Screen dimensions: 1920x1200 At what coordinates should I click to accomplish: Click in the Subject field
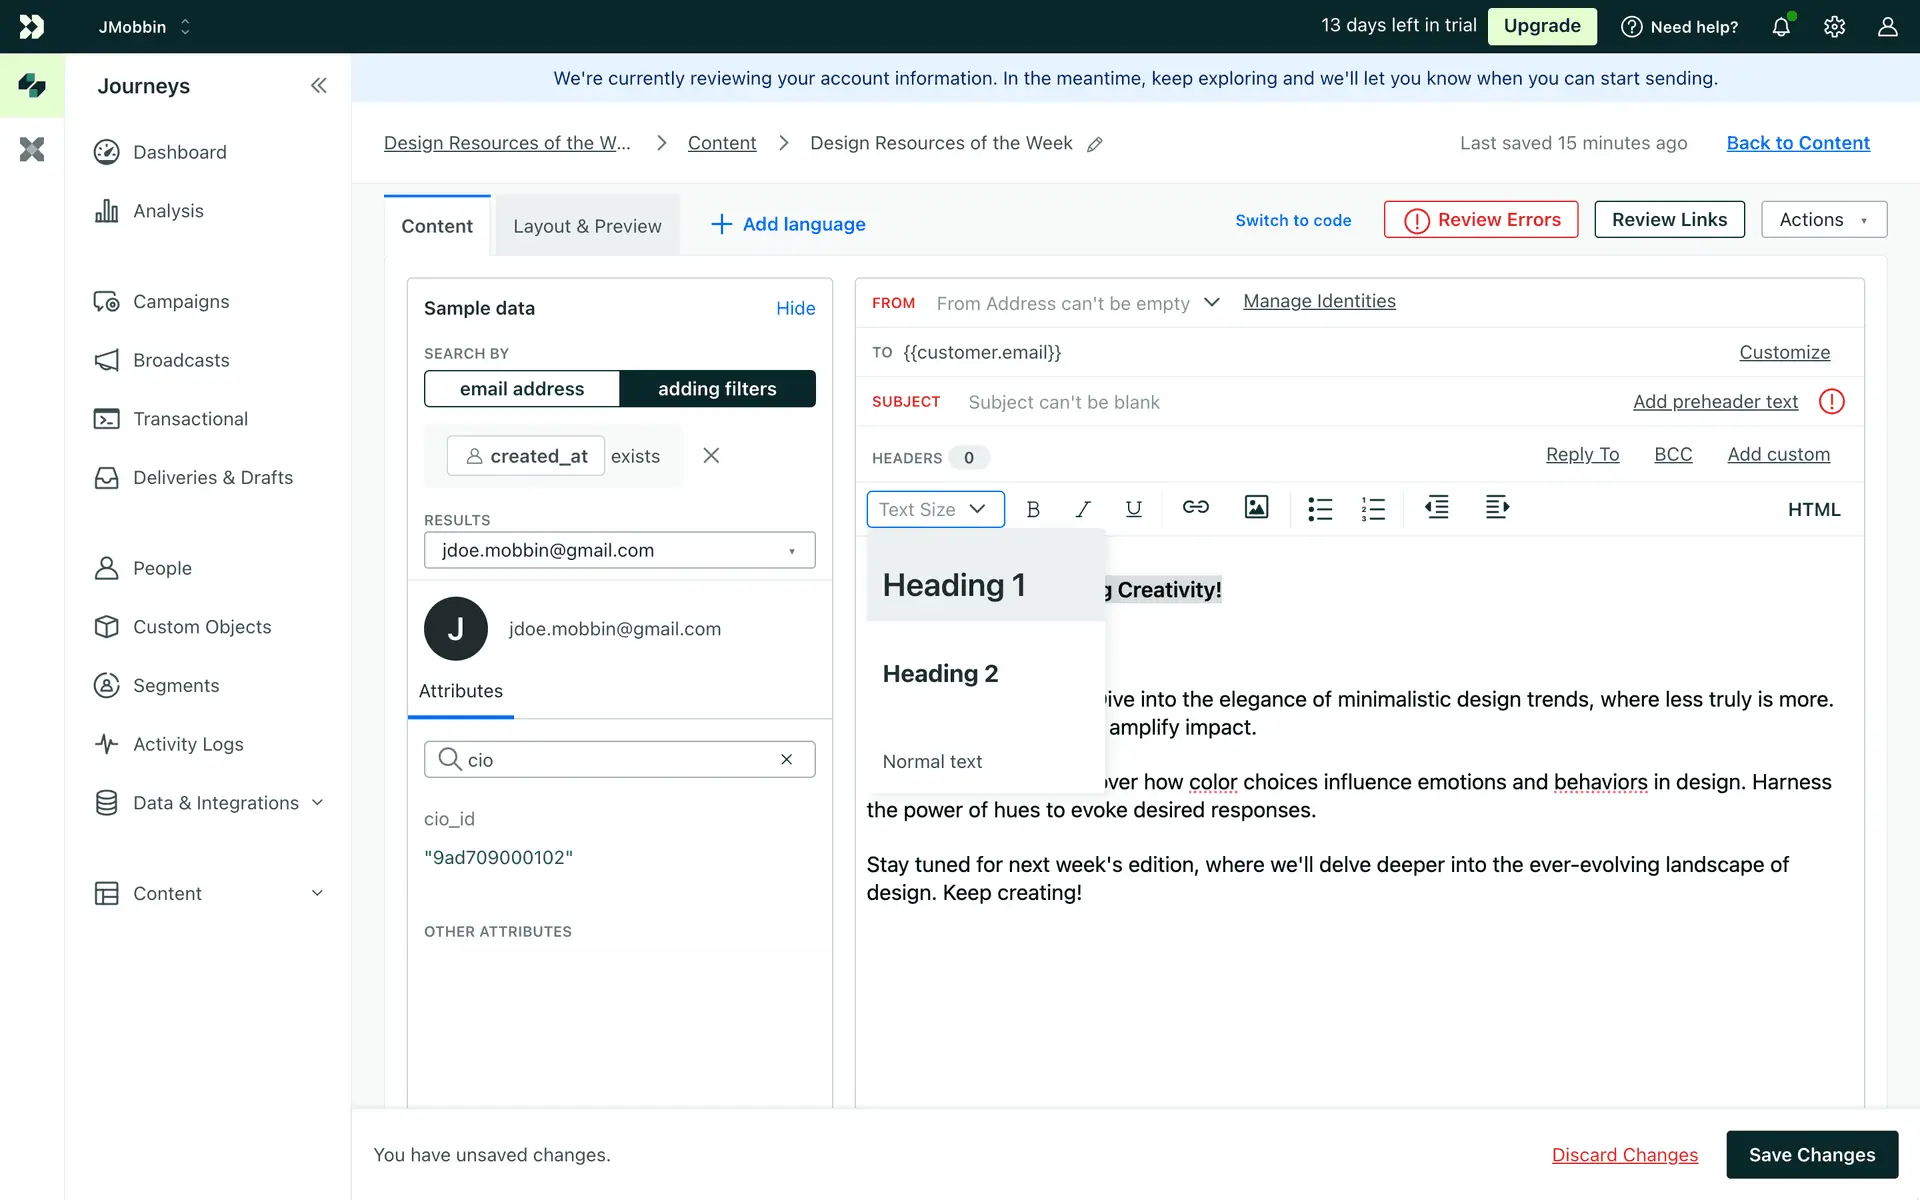(x=1063, y=402)
